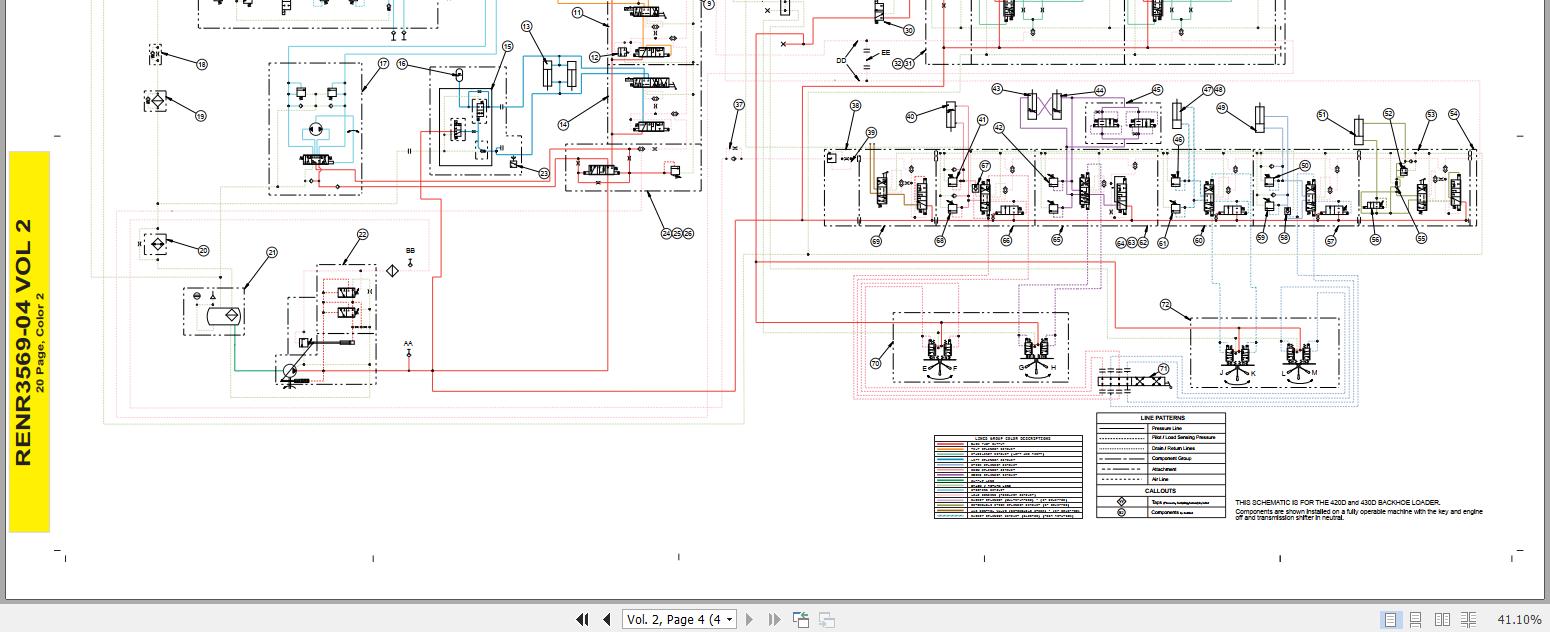Image resolution: width=1550 pixels, height=632 pixels.
Task: Advance to the next page
Action: (750, 620)
